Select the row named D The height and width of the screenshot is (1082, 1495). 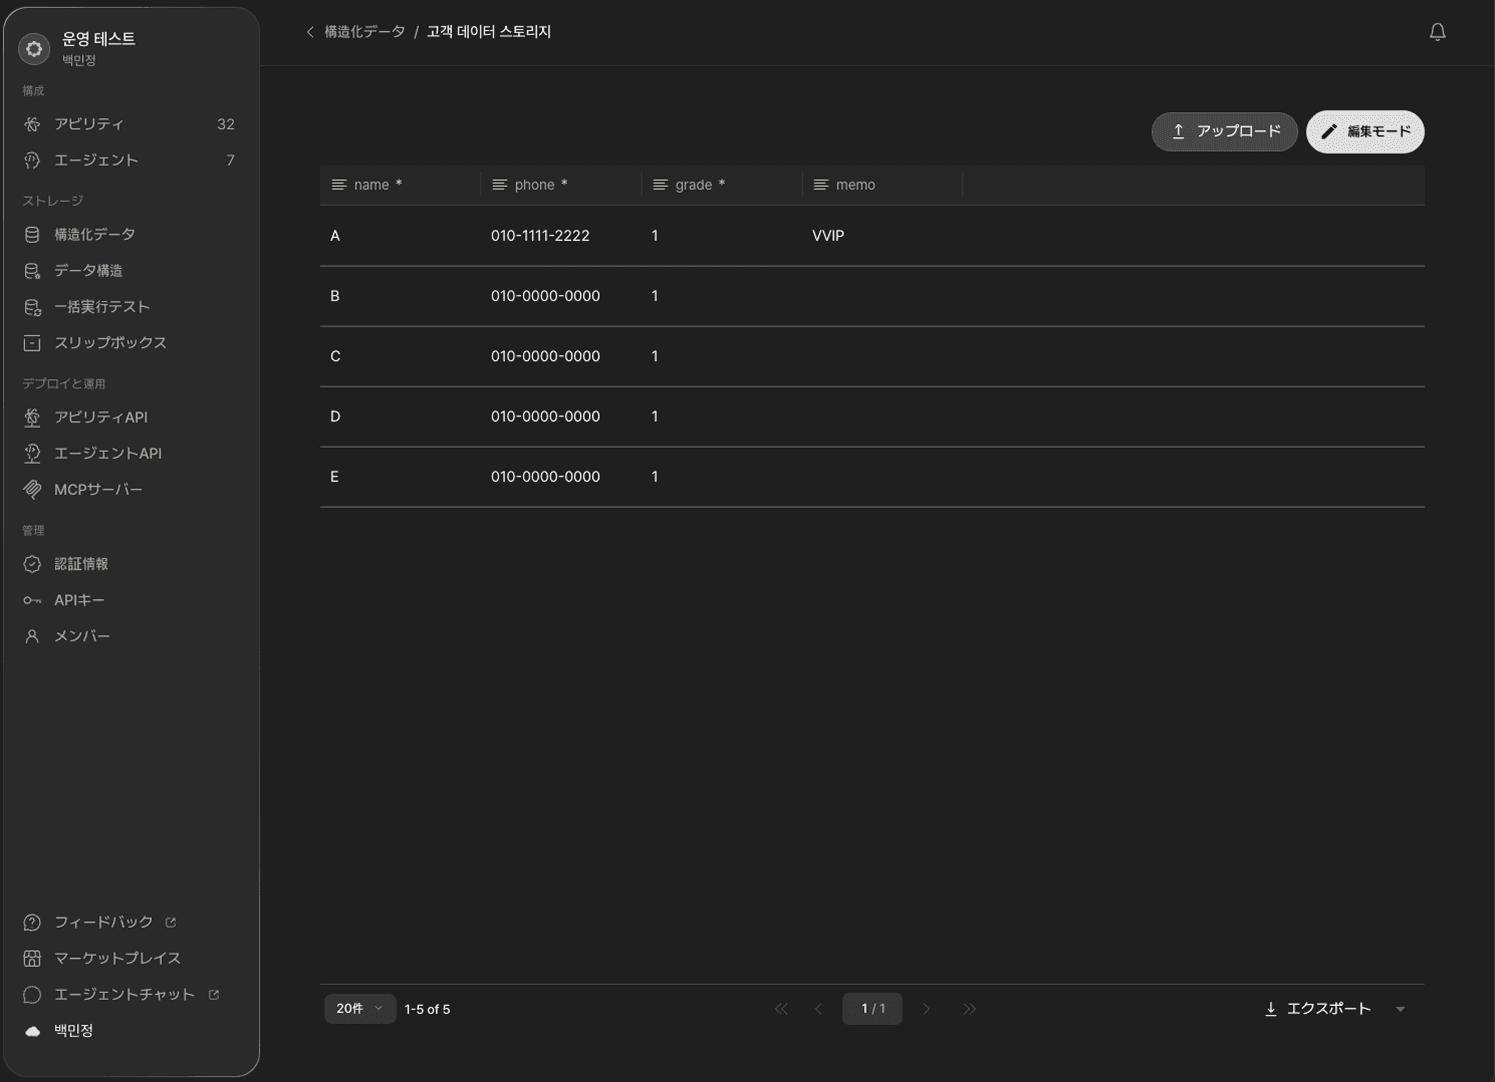(x=872, y=416)
